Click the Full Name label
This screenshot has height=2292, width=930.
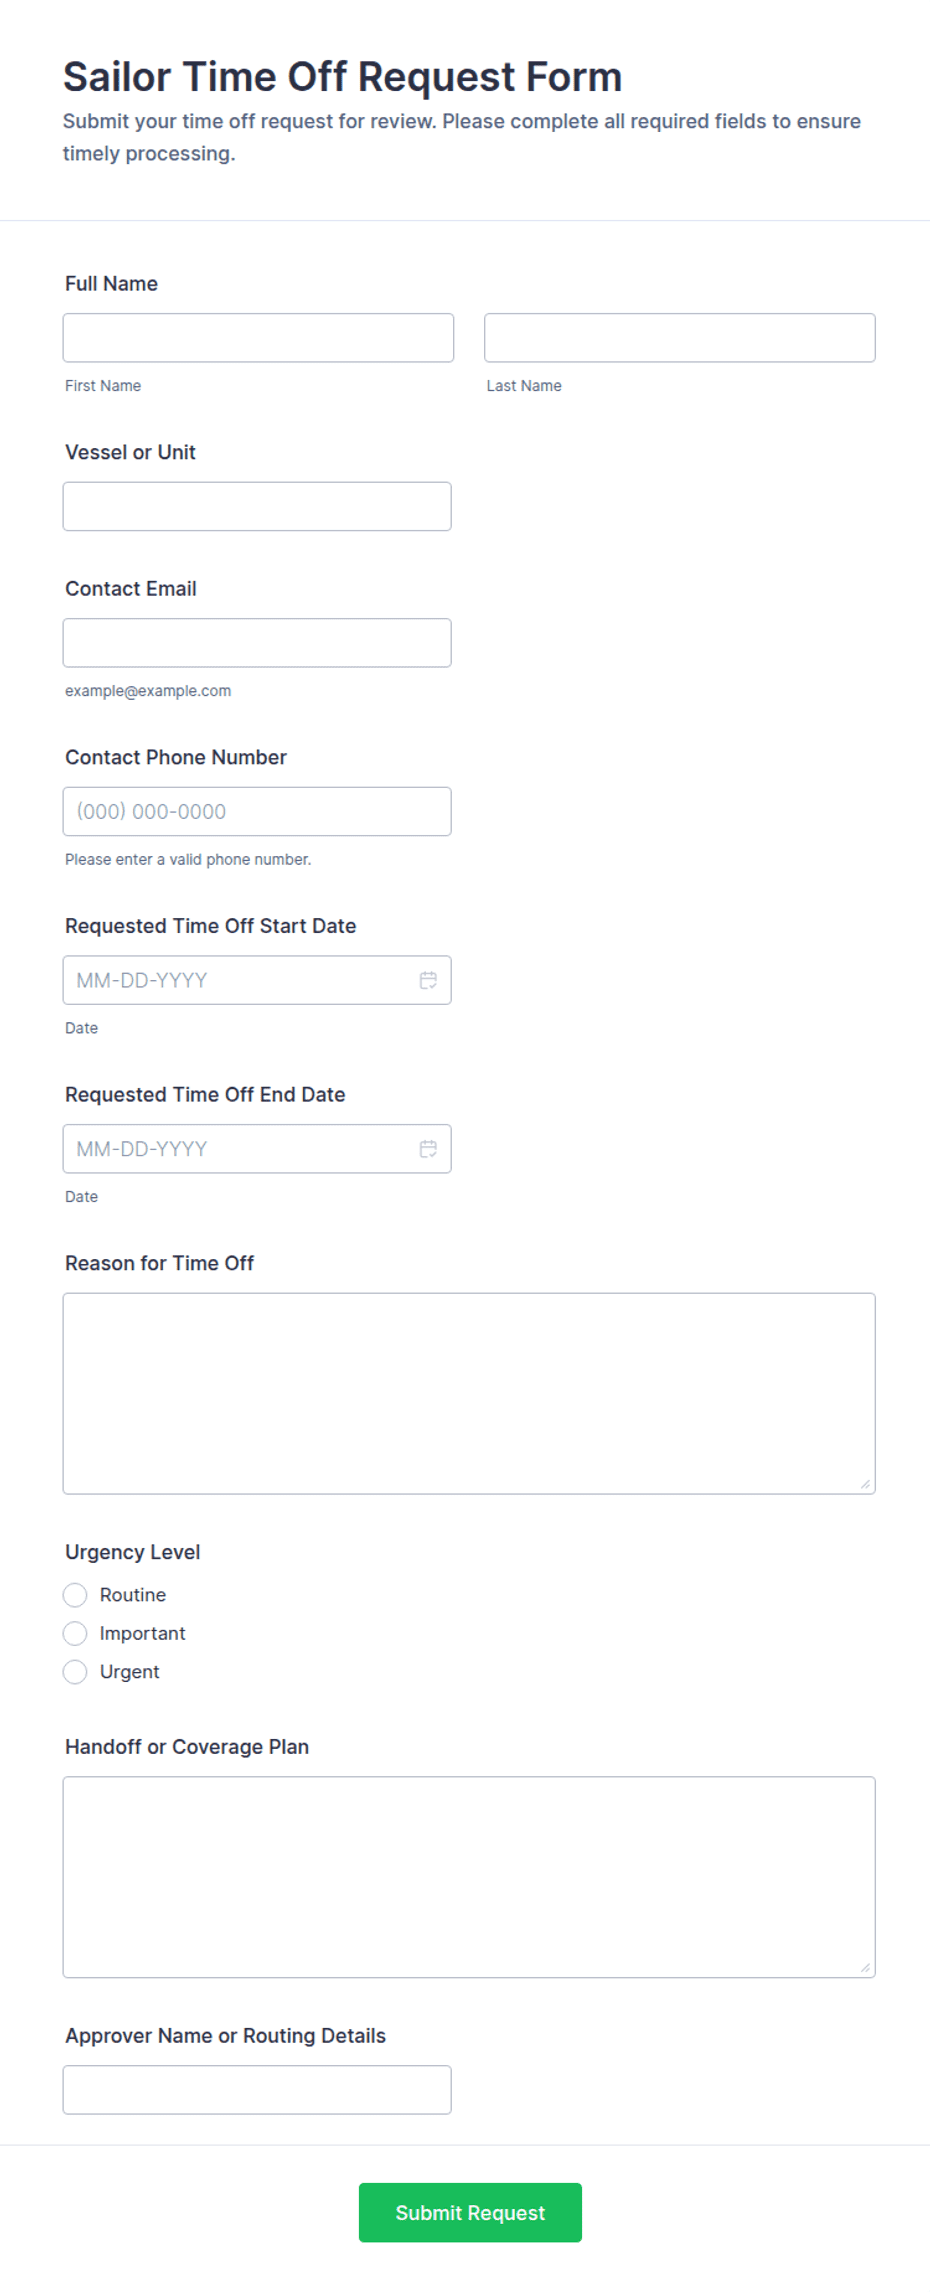coord(111,284)
